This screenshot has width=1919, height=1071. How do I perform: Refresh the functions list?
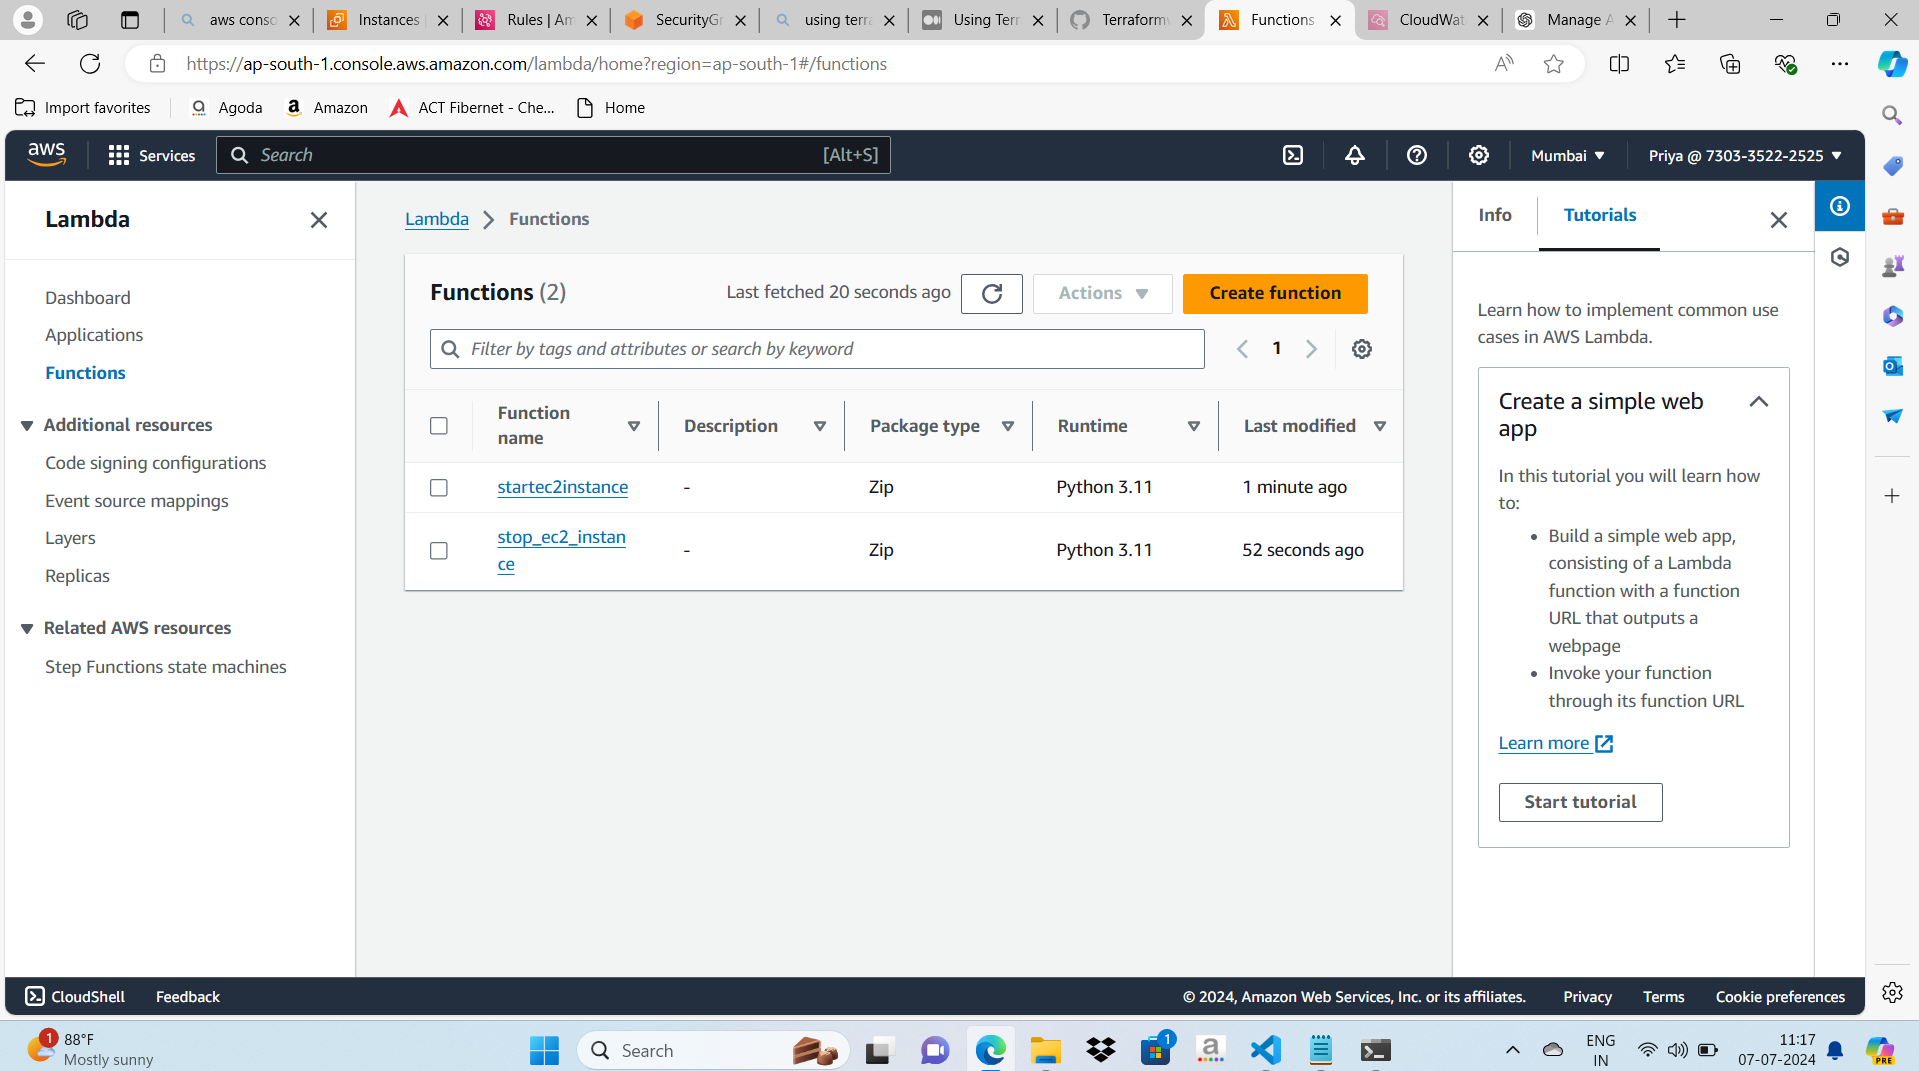pos(992,293)
